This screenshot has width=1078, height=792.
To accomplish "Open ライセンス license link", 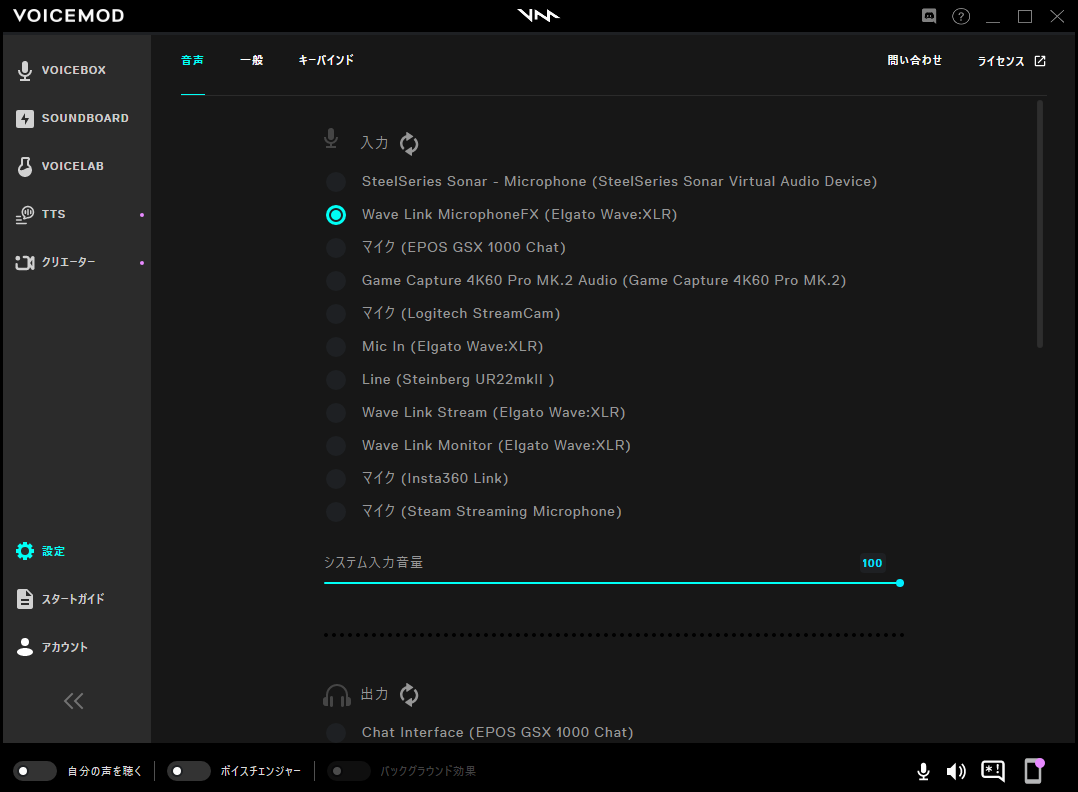I will [1001, 61].
